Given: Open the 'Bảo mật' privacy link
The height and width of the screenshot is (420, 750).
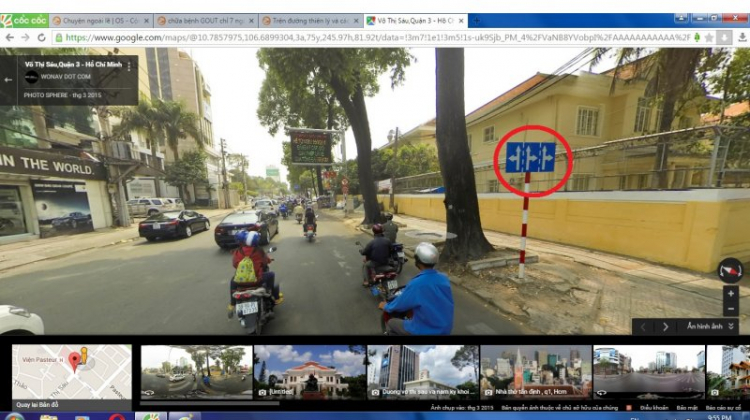Looking at the screenshot, I should click(687, 408).
